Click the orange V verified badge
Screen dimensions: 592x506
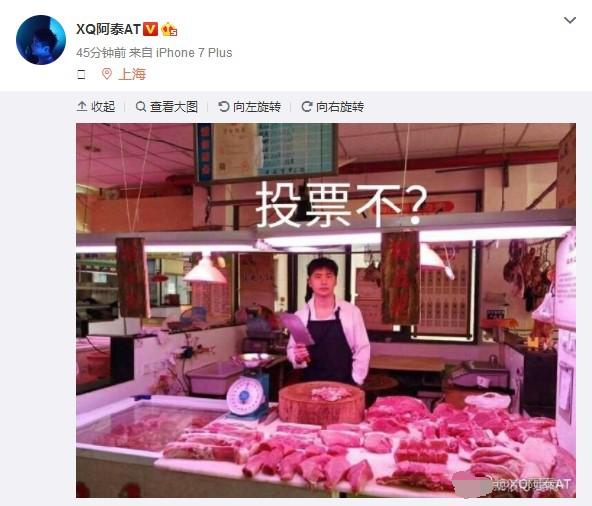tap(150, 29)
